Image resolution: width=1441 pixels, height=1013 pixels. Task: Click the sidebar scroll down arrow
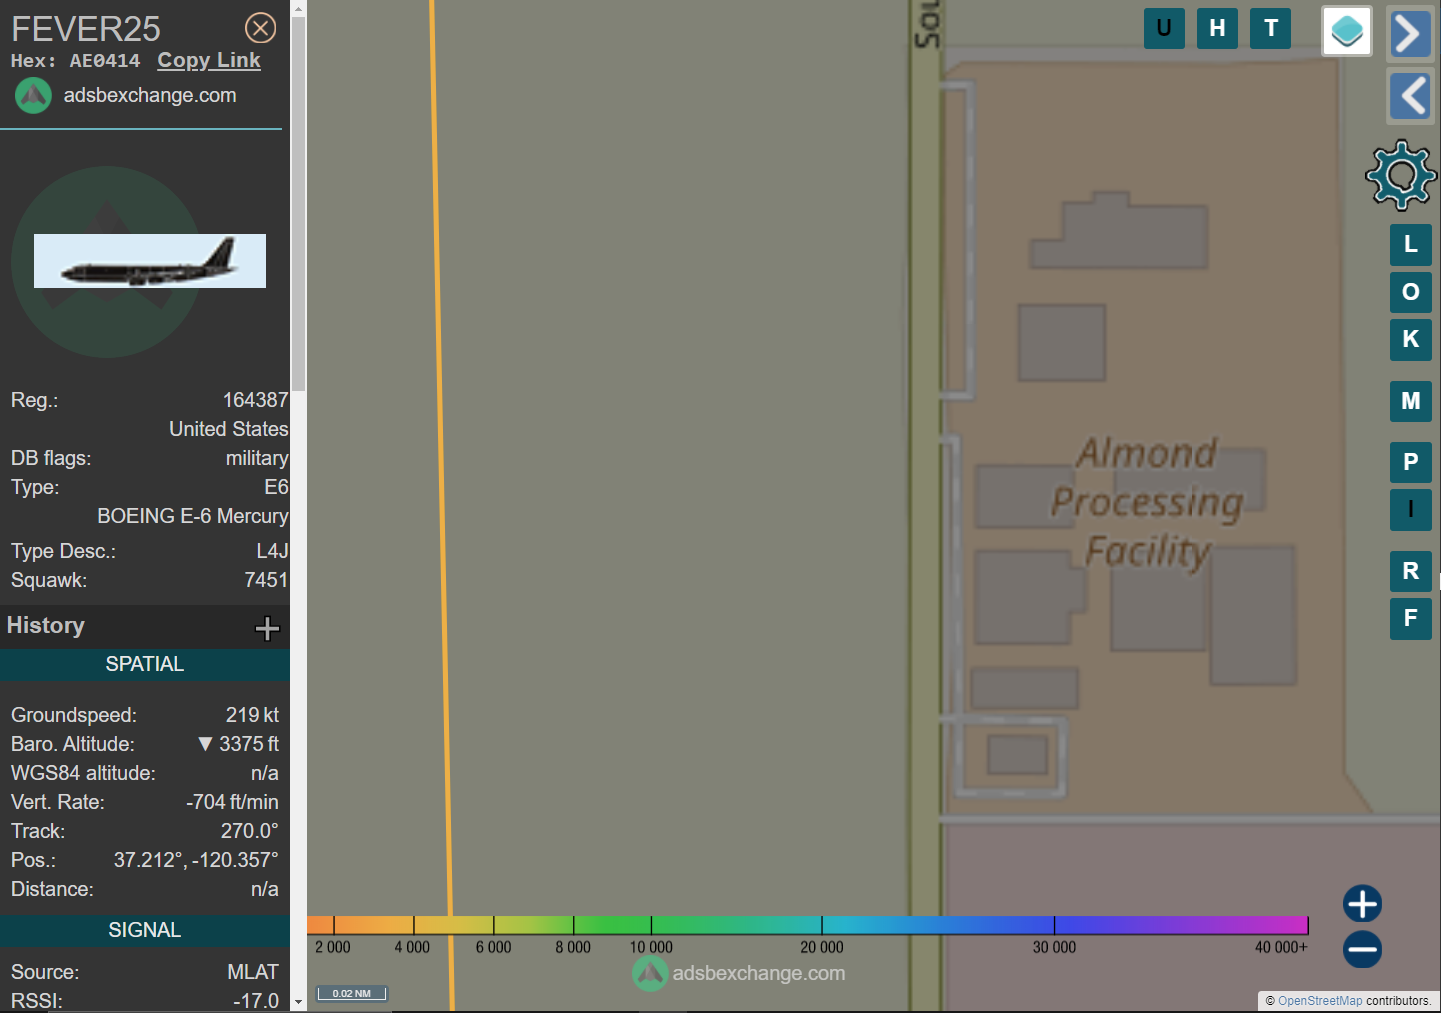tap(298, 1002)
